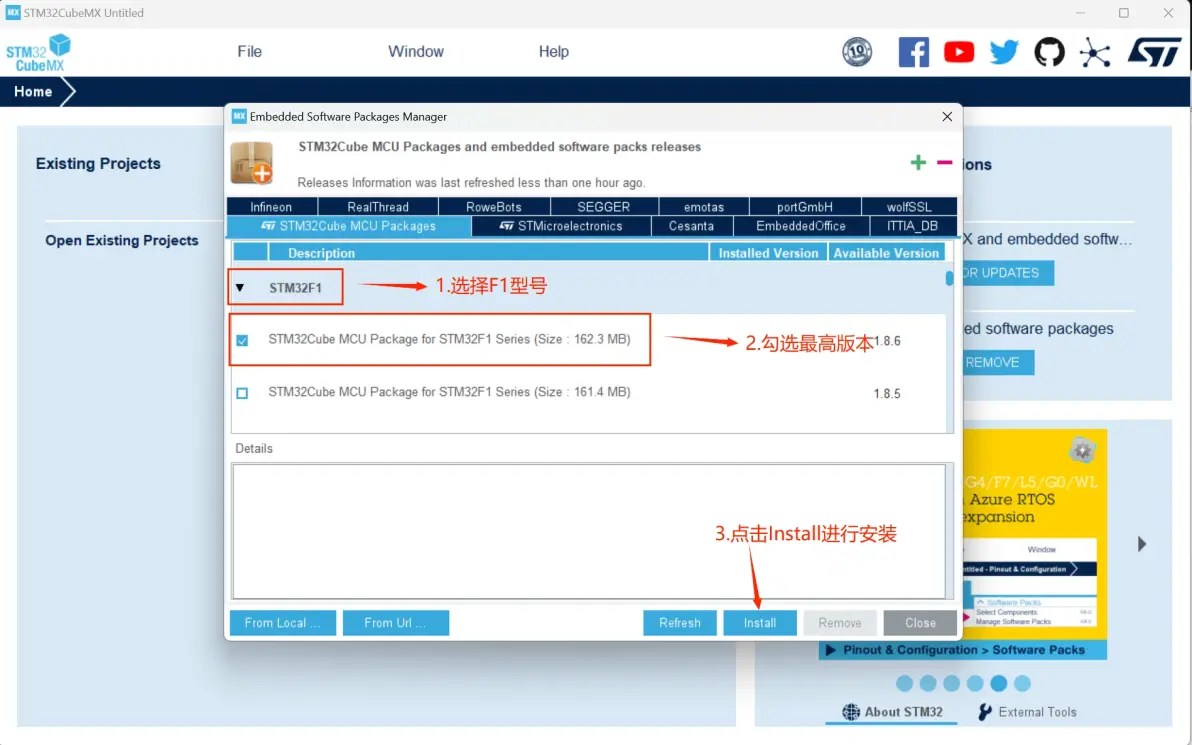Viewport: 1192px width, 745px height.
Task: Click the External Tools wrench icon
Action: 984,712
